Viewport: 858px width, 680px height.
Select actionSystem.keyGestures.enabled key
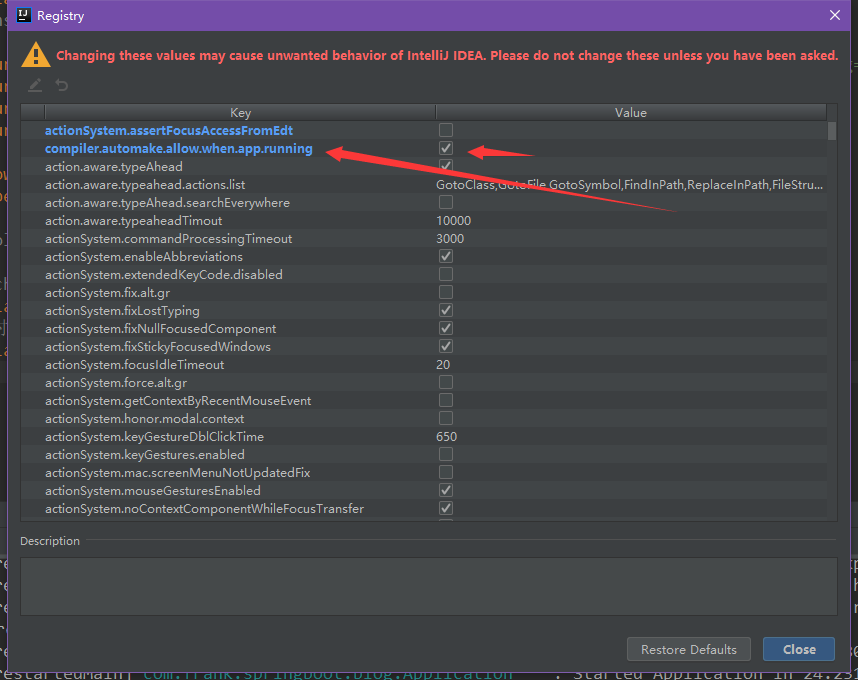[144, 455]
